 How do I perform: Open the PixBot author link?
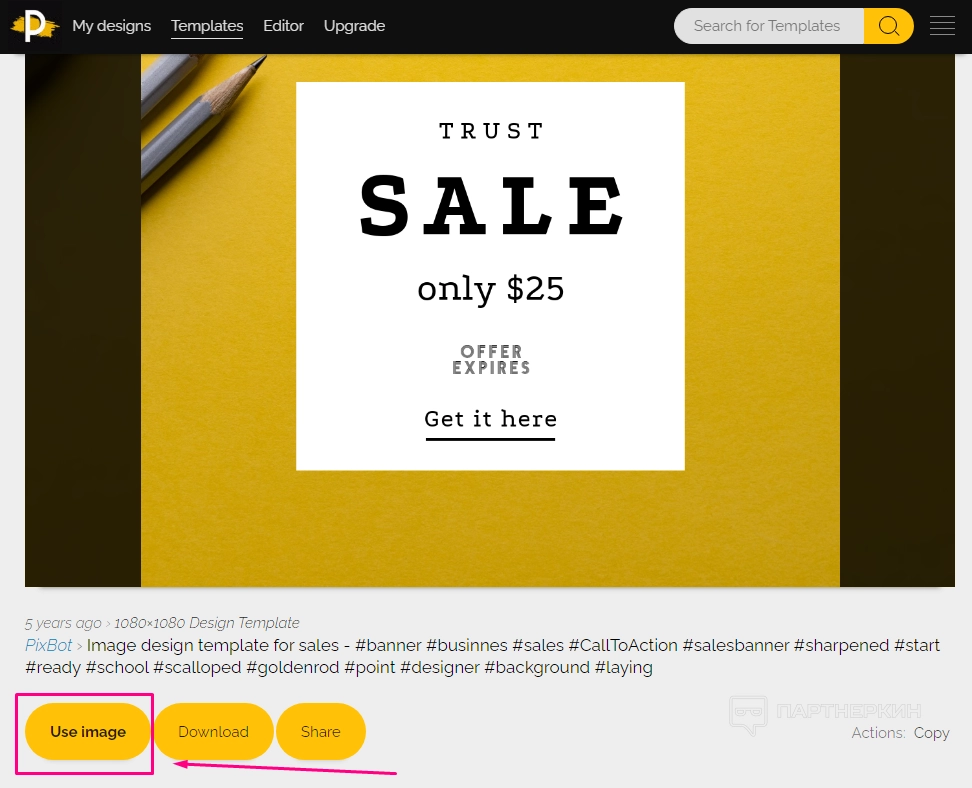48,645
